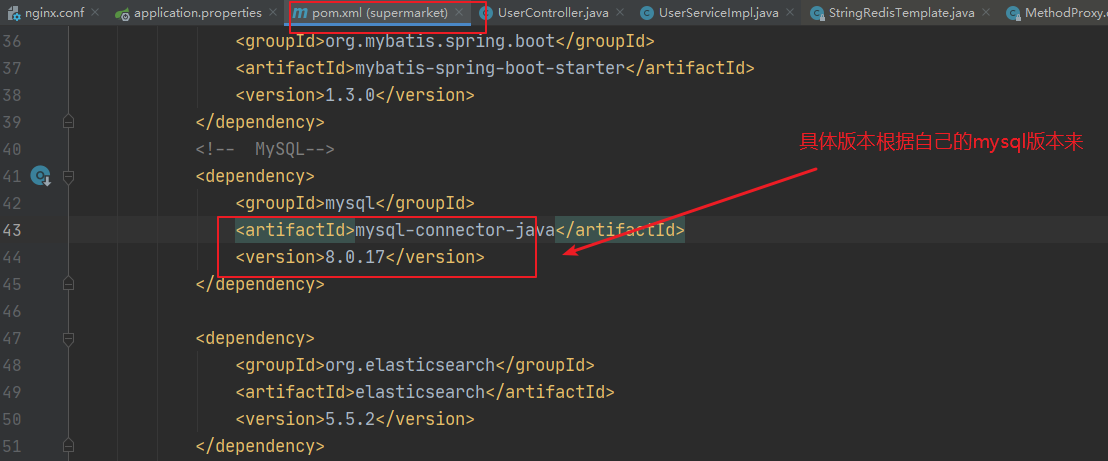The image size is (1108, 461).
Task: Click the version 1.3.0 value
Action: pyautogui.click(x=350, y=95)
